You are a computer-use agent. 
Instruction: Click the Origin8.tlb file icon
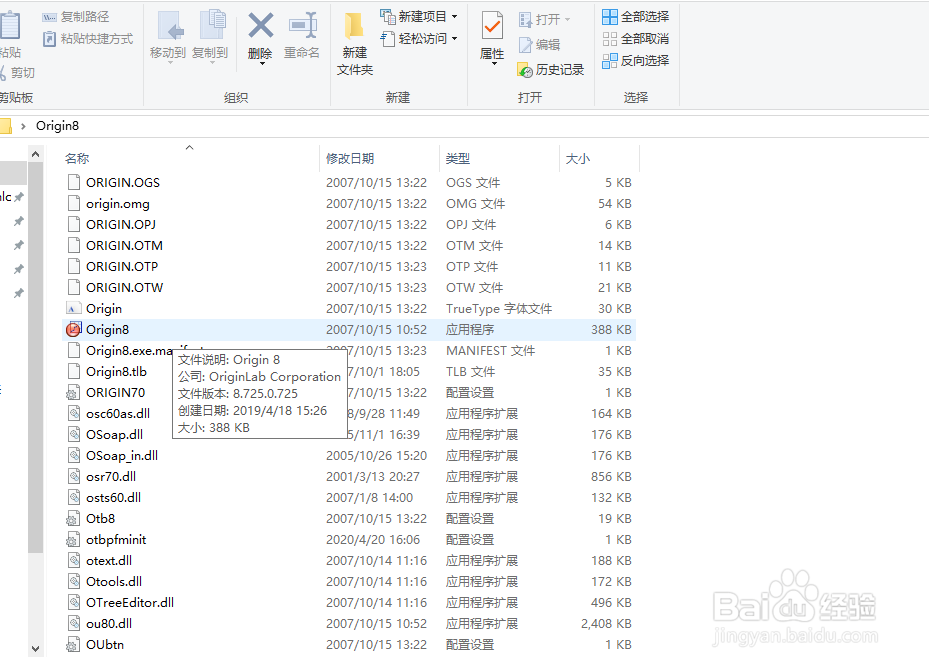73,372
